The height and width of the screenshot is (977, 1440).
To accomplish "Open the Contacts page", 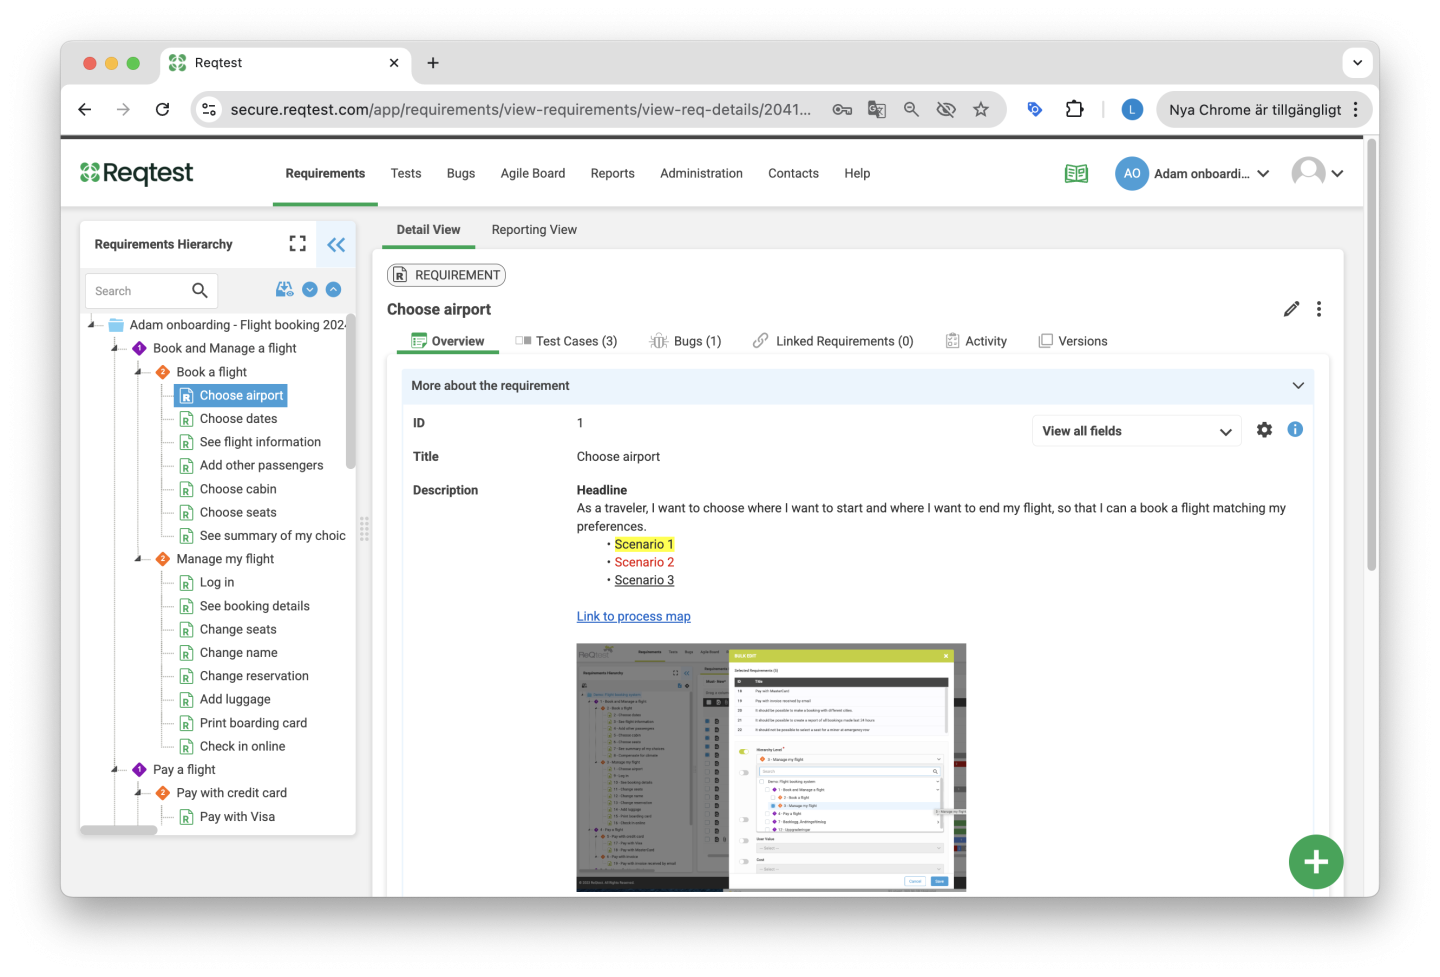I will 794,173.
